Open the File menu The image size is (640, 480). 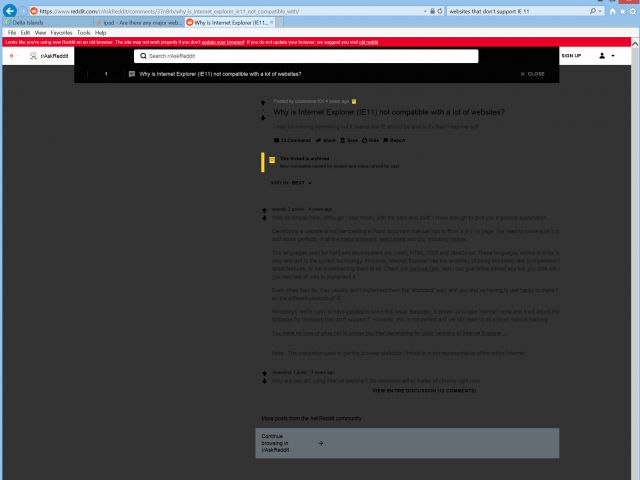coord(12,33)
